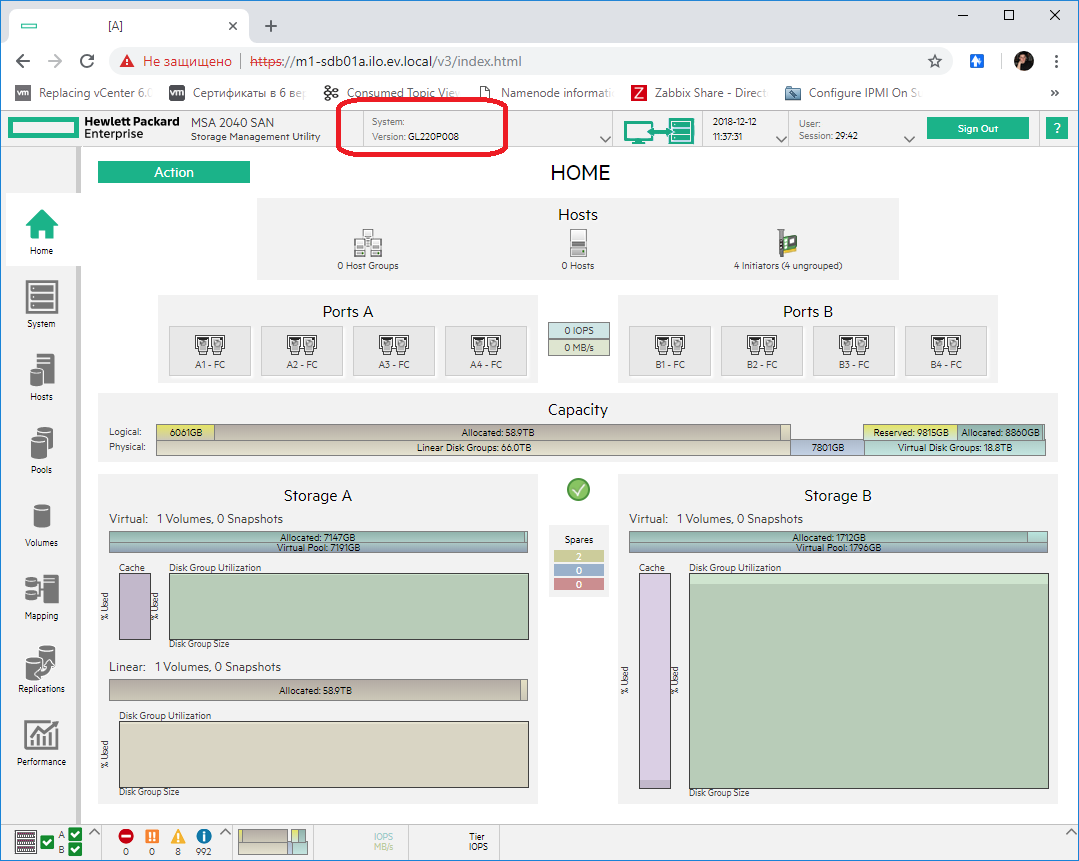Click overall system health check indicator
The width and height of the screenshot is (1079, 861).
point(47,842)
